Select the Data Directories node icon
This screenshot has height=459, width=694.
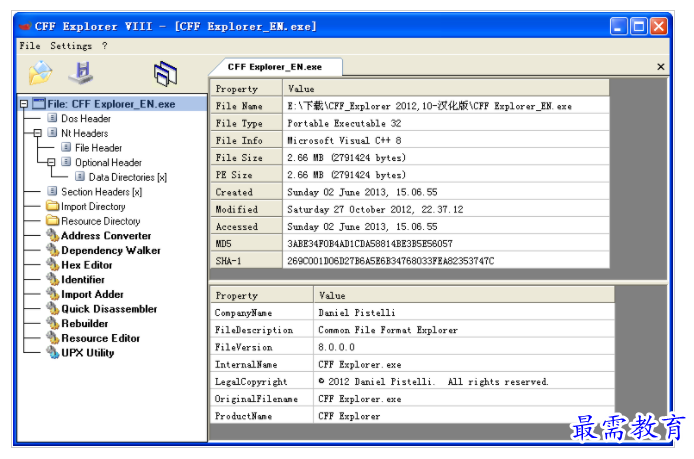[80, 177]
